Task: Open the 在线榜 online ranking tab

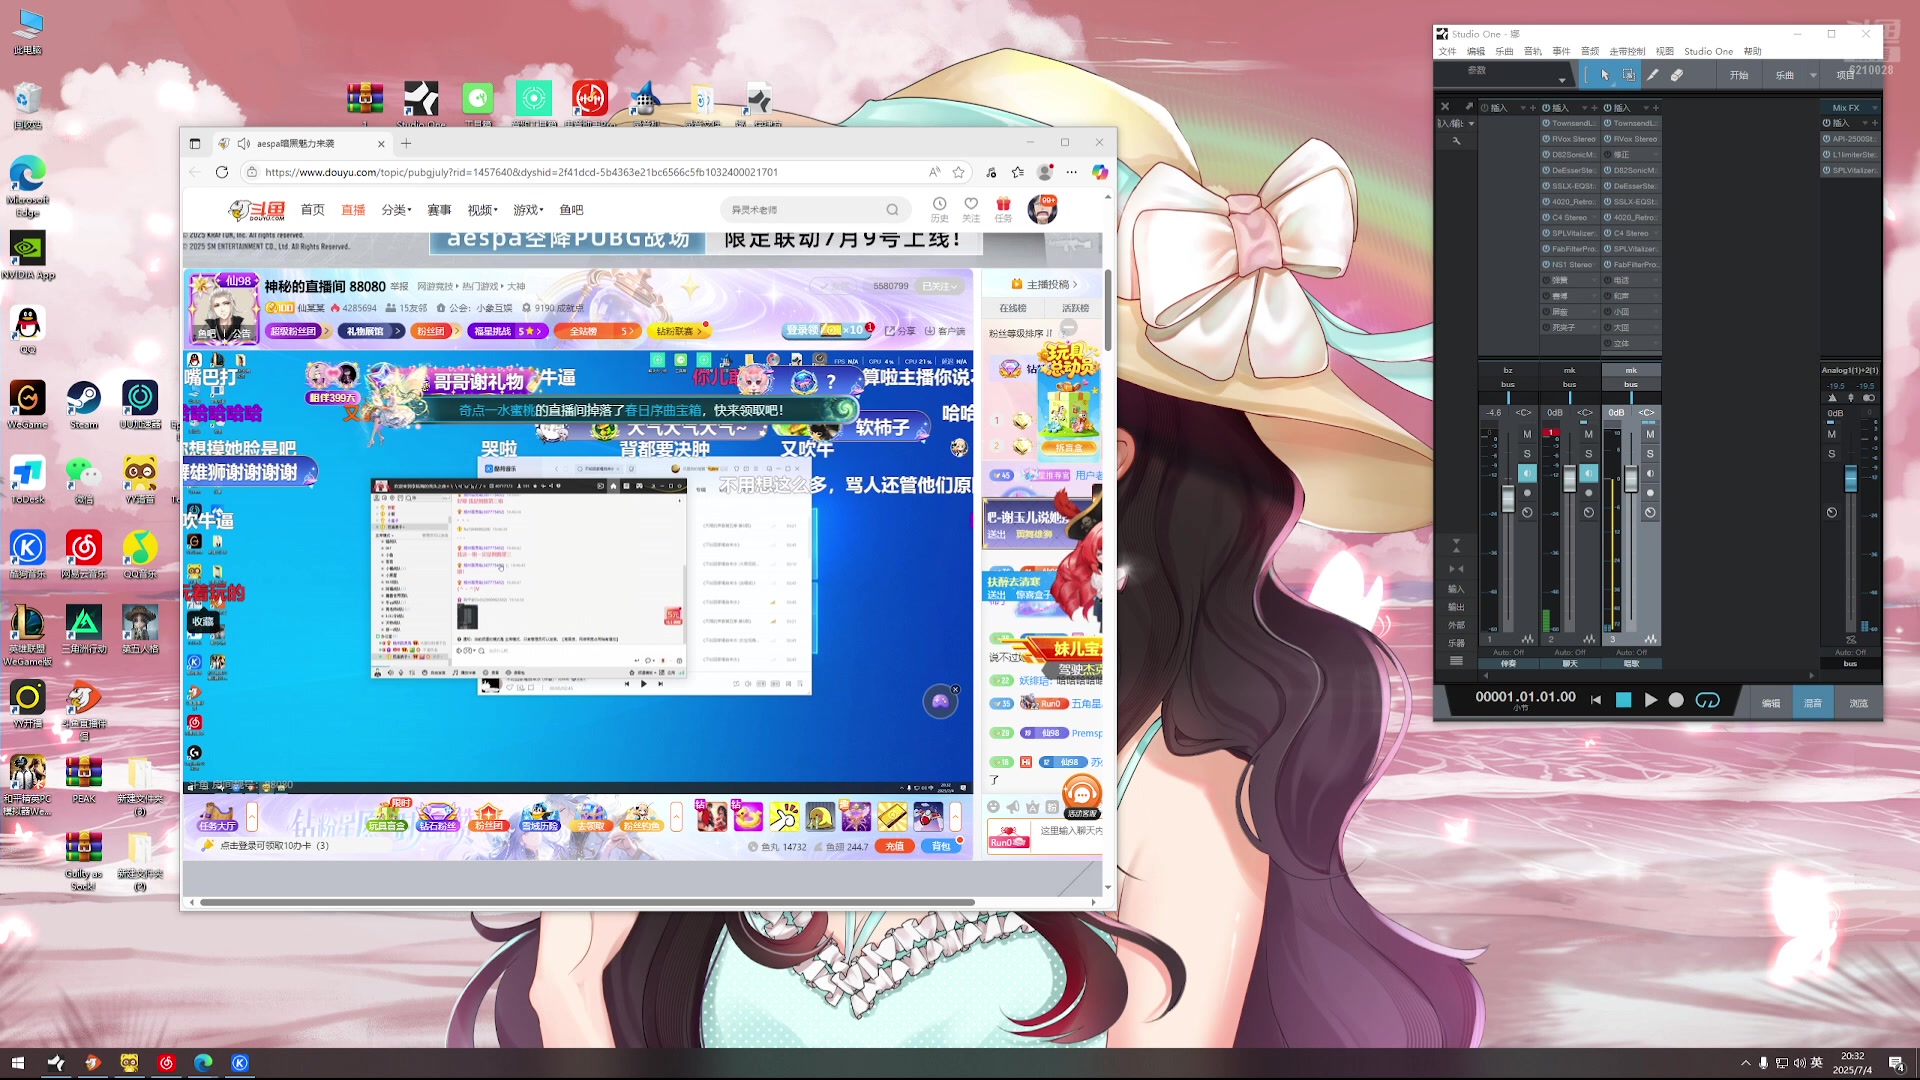Action: click(1013, 308)
